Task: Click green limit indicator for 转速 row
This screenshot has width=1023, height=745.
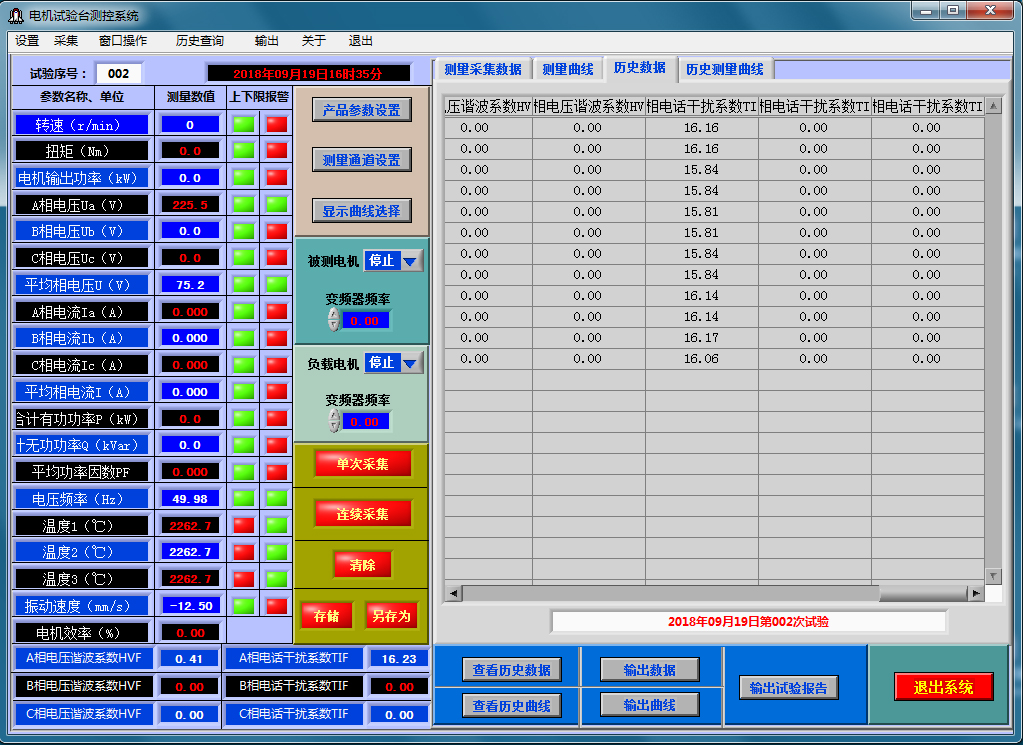Action: (243, 124)
